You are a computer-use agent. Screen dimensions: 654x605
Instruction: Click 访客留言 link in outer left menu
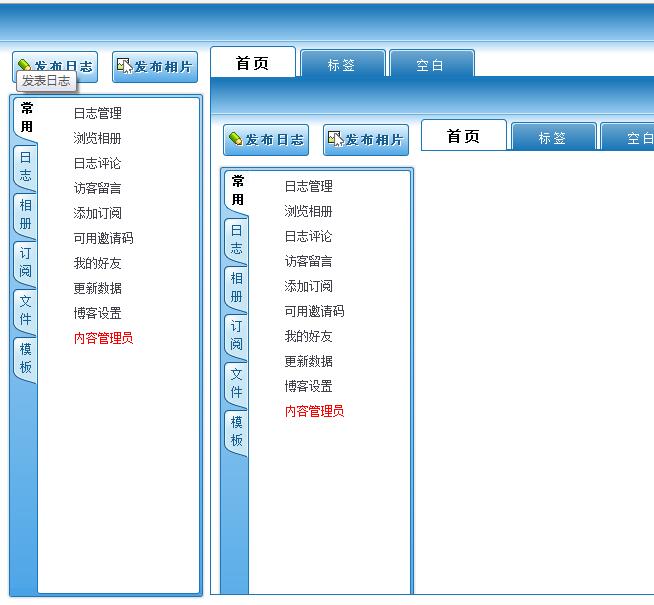tap(97, 188)
